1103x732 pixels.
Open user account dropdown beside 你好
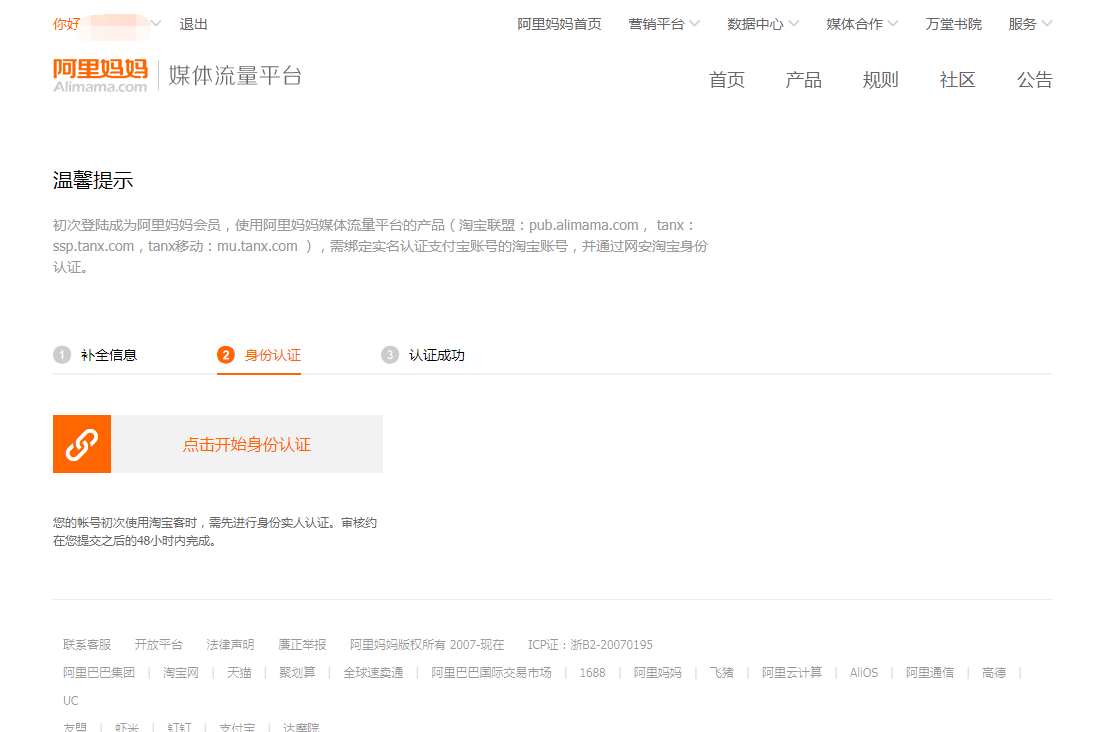tap(155, 24)
